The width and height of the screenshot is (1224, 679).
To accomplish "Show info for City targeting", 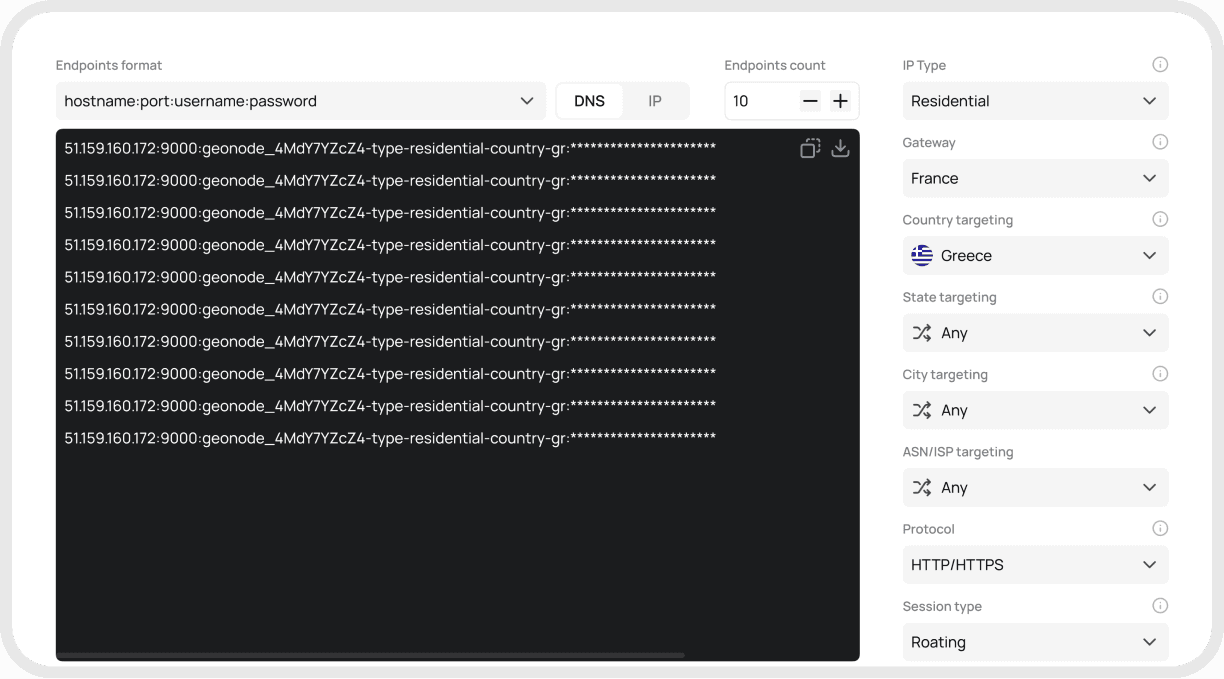I will click(1160, 374).
